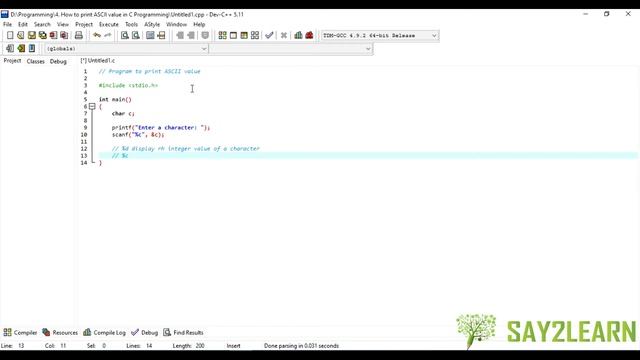Click the gray X Stop Execution icon
640x360 pixels.
coord(284,36)
